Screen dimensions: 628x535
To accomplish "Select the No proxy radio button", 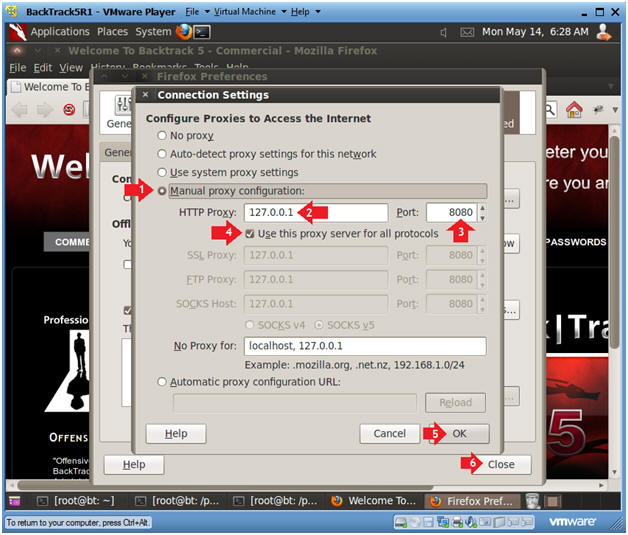I will (x=162, y=136).
